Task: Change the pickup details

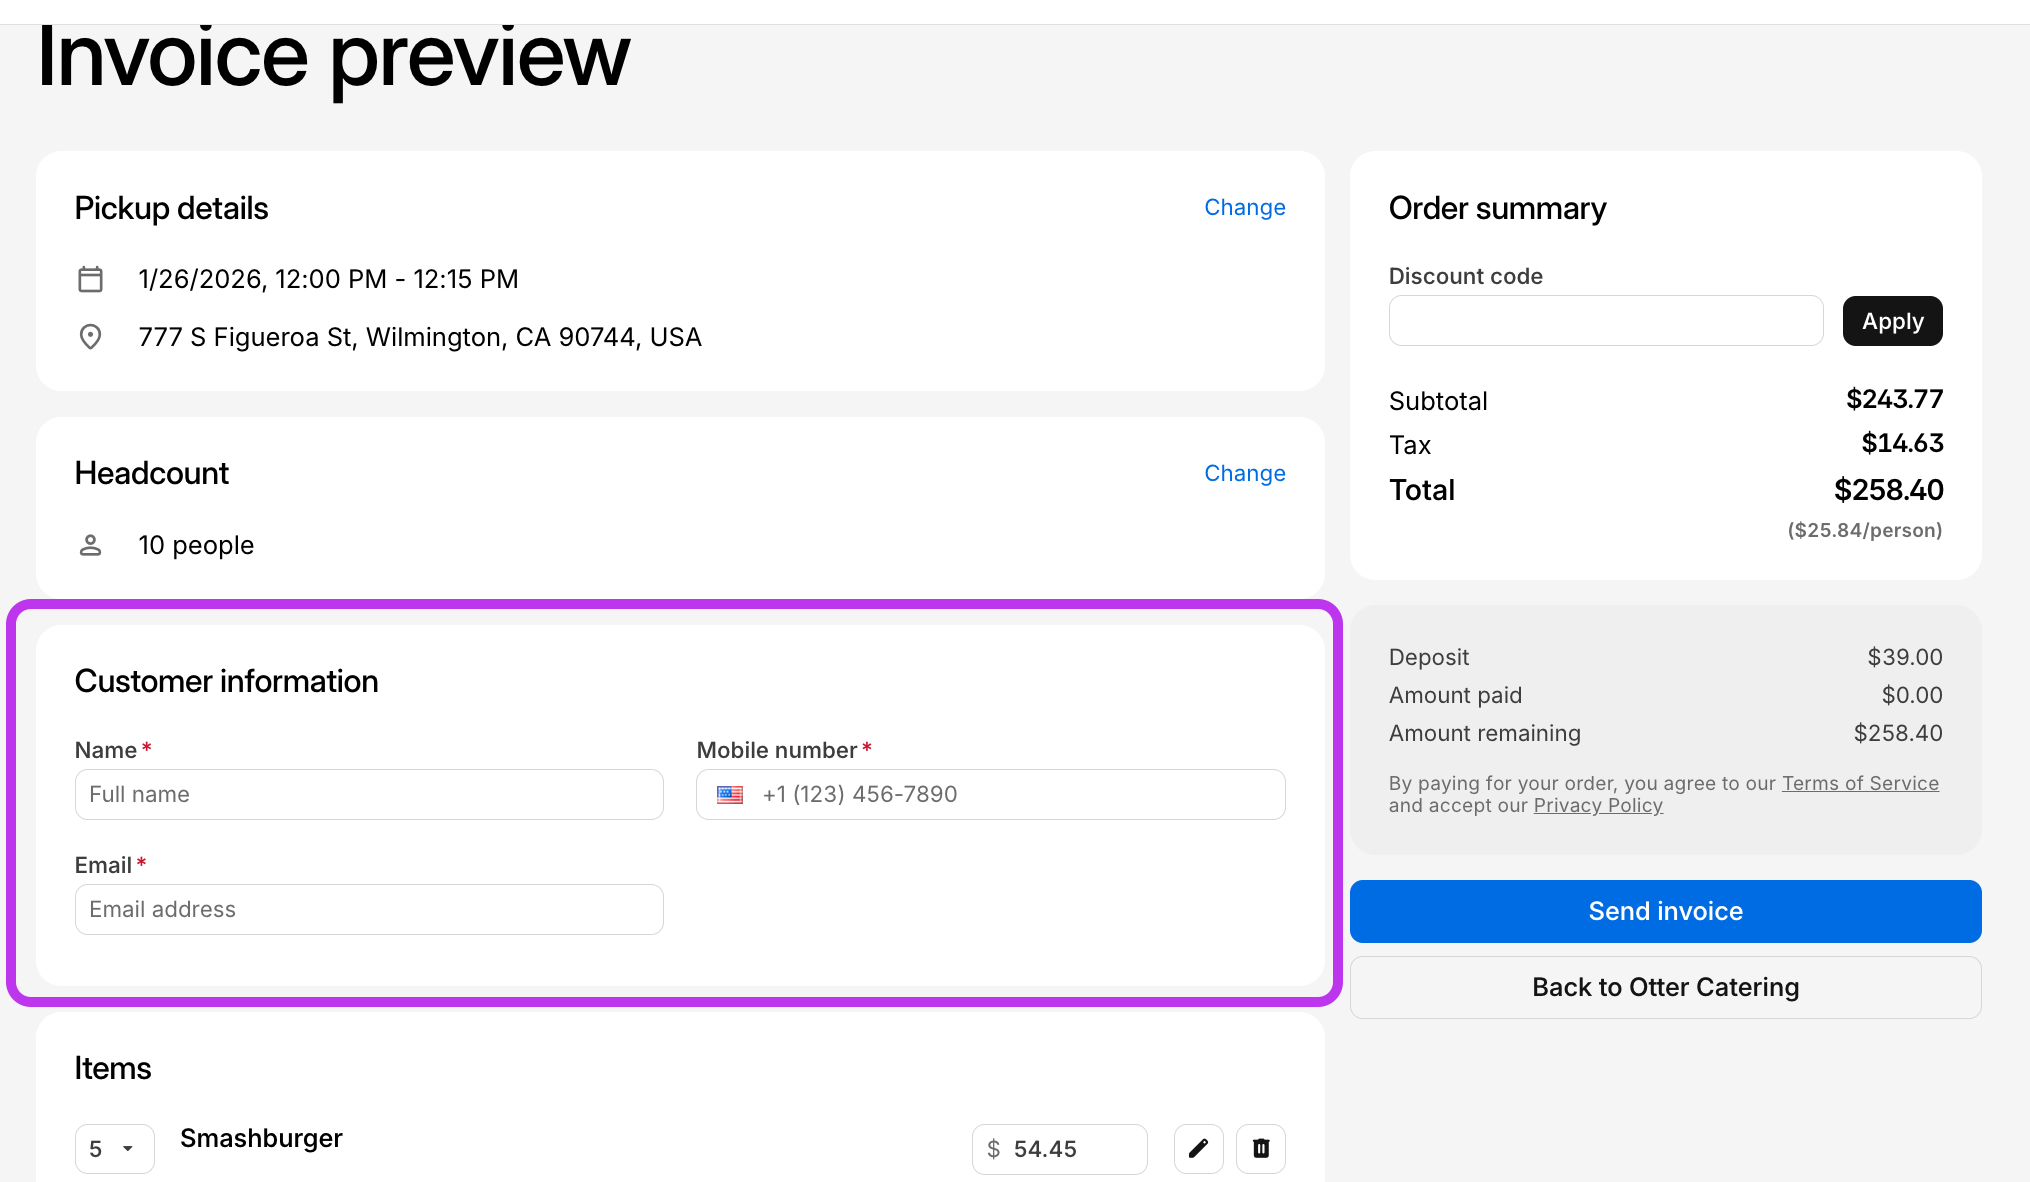Action: click(1244, 207)
